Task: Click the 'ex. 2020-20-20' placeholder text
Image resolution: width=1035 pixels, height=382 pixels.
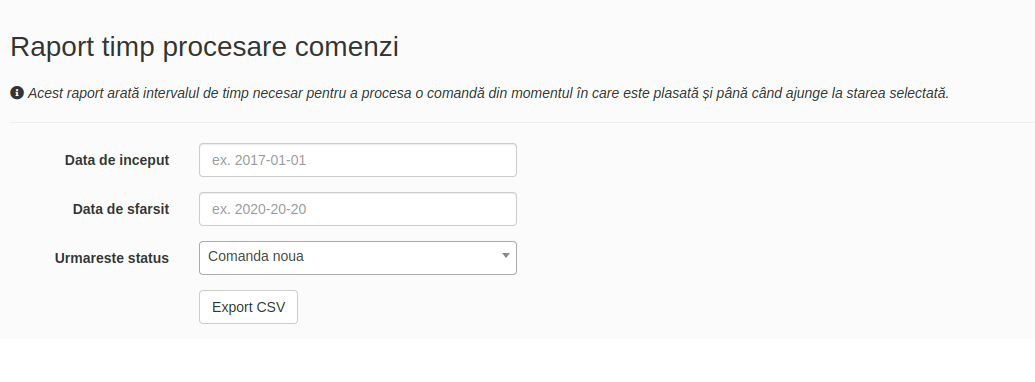Action: pos(259,209)
